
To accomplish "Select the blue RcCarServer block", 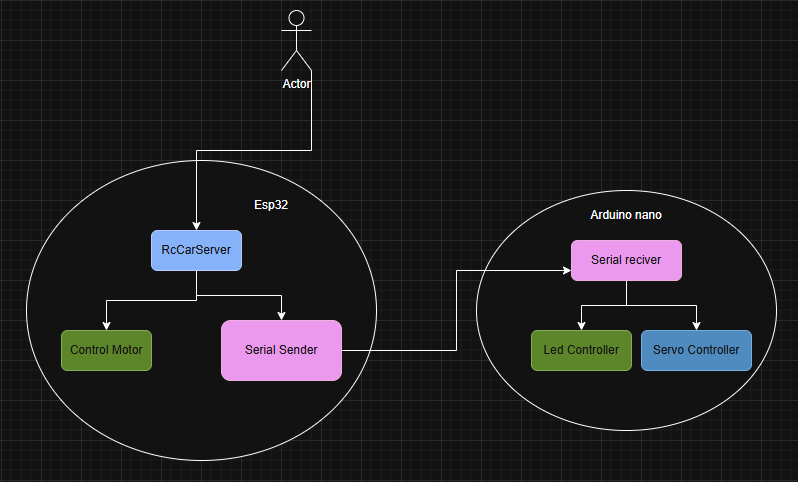I will 196,250.
